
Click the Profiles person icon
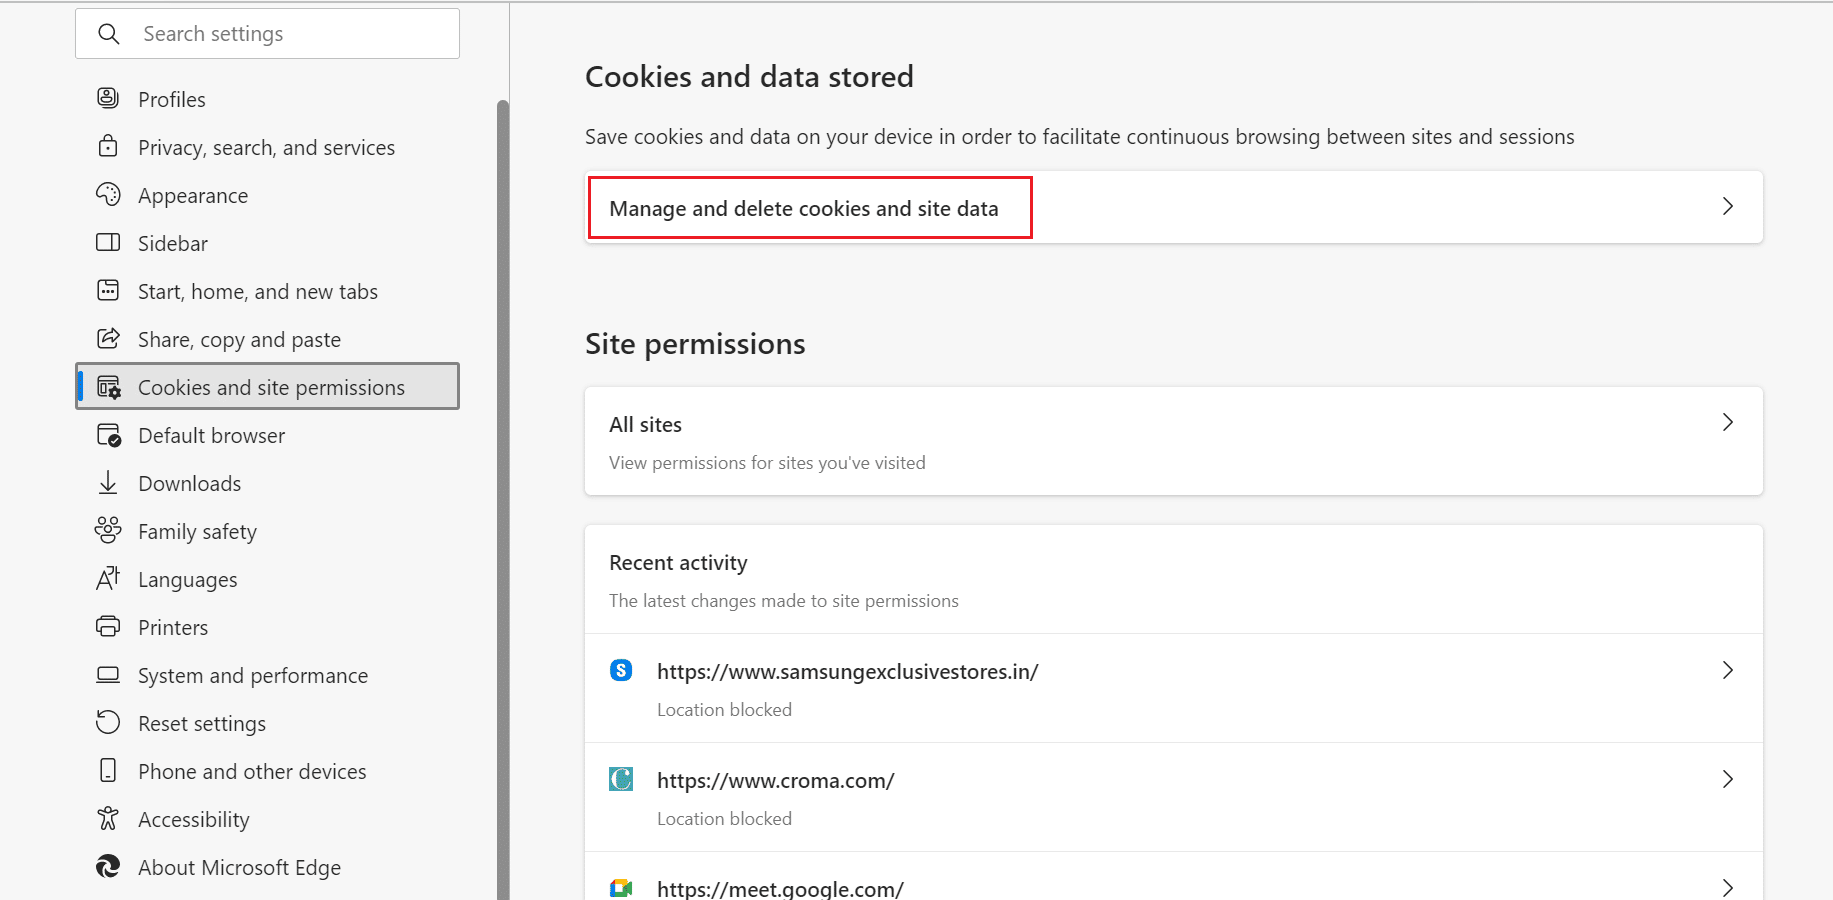(108, 97)
